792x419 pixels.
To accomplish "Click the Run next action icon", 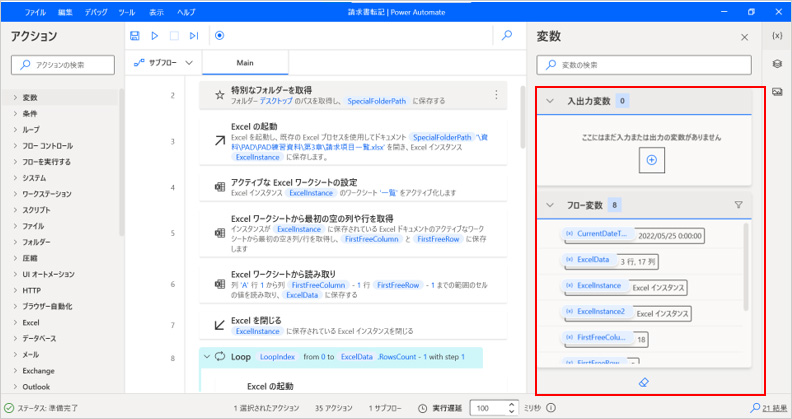I will click(x=194, y=36).
